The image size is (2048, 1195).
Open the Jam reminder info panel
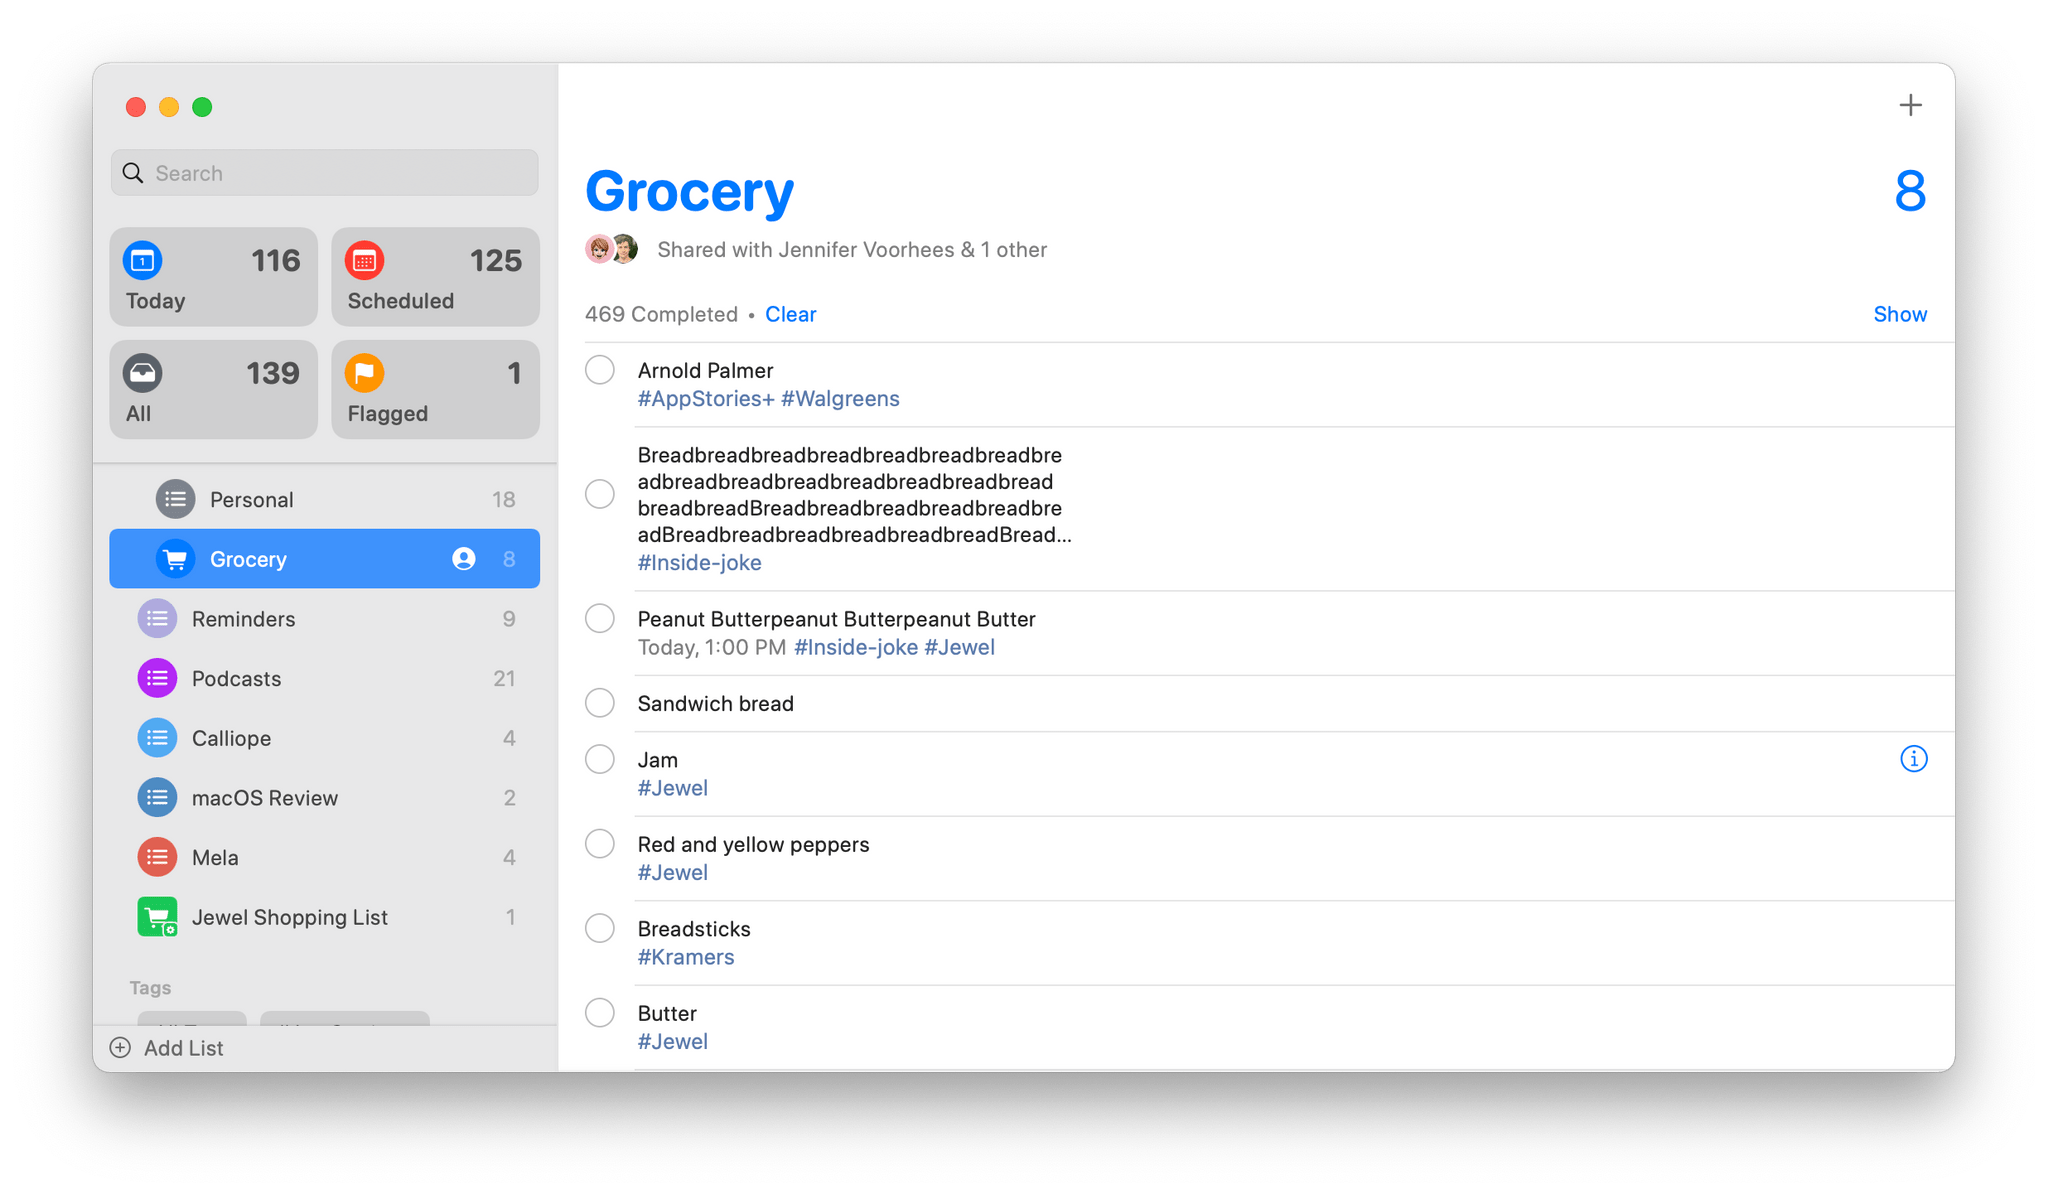tap(1914, 758)
